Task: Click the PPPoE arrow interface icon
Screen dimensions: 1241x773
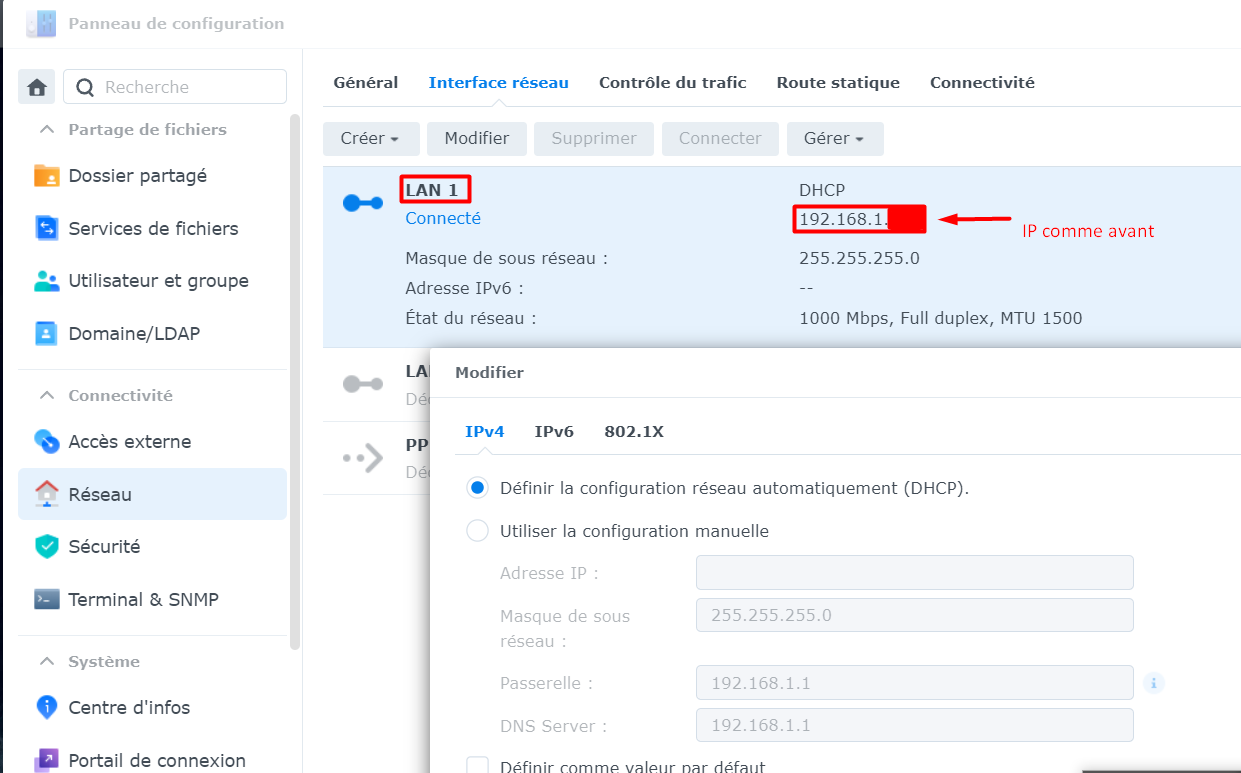Action: click(363, 458)
